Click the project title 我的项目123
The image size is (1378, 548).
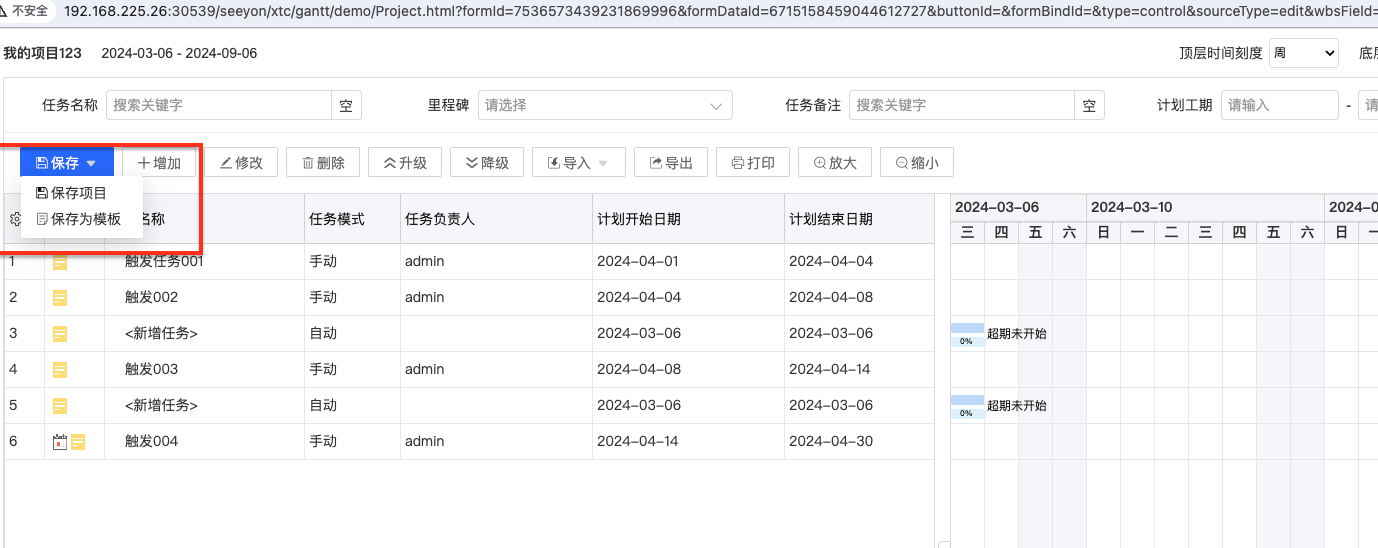[42, 53]
